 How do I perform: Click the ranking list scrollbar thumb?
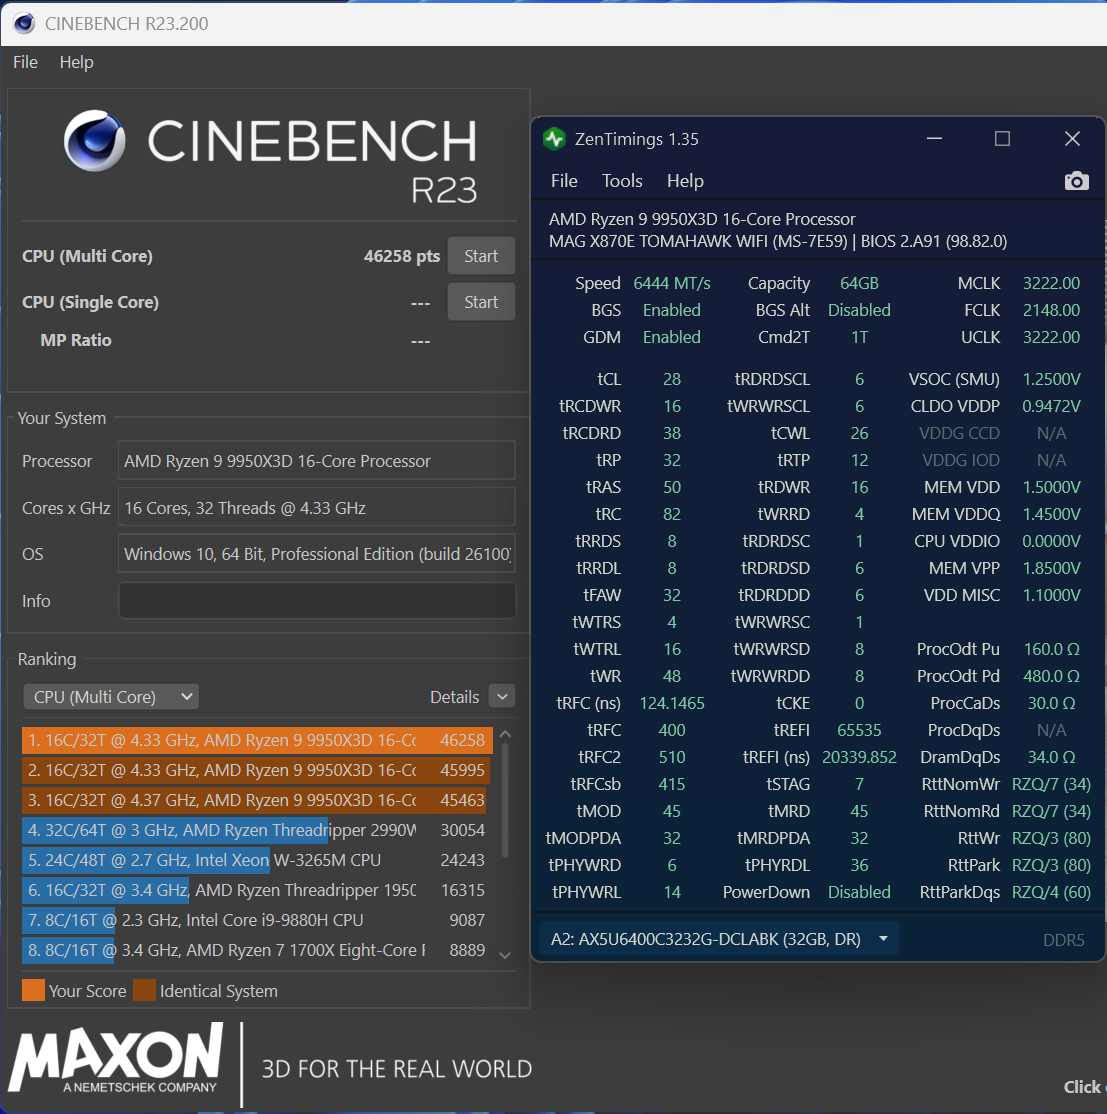click(x=505, y=801)
